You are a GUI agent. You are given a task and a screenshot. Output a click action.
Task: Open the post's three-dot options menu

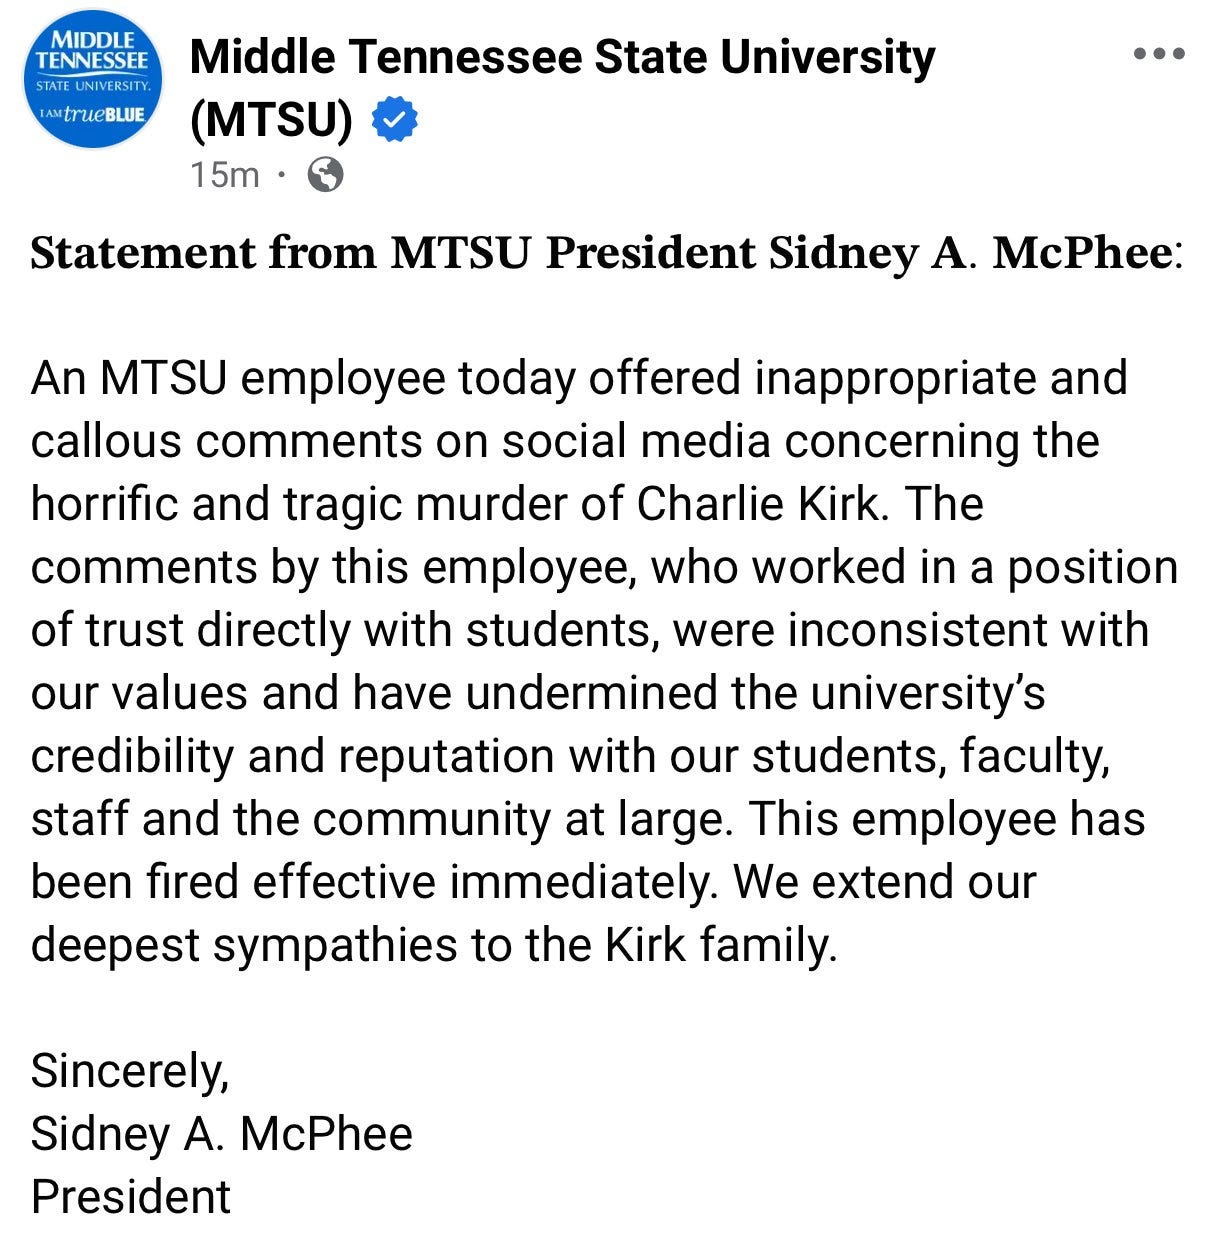1159,55
